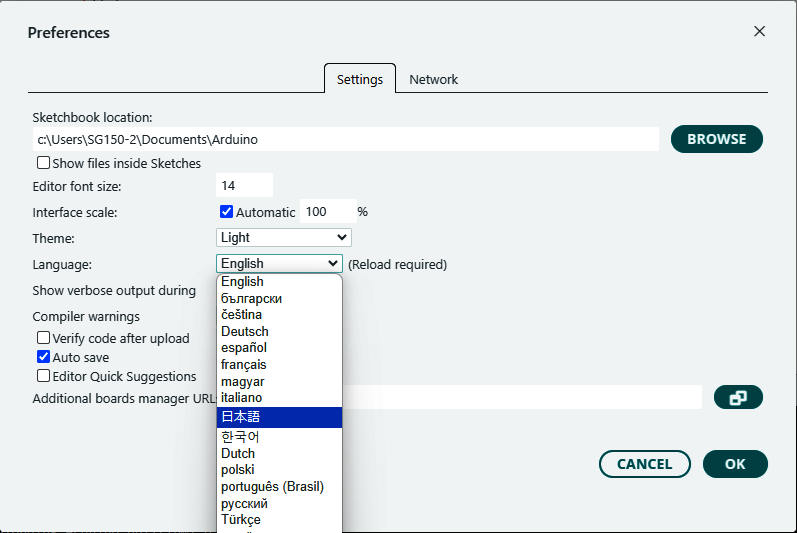
Task: Open the Theme dropdown
Action: pos(284,237)
